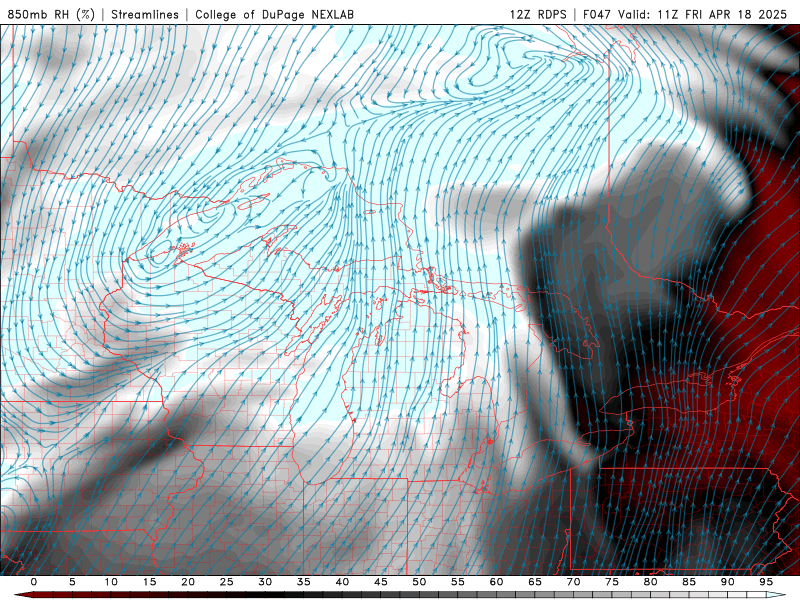Click the 55 label on the color scale
This screenshot has height=600, width=800.
(458, 582)
